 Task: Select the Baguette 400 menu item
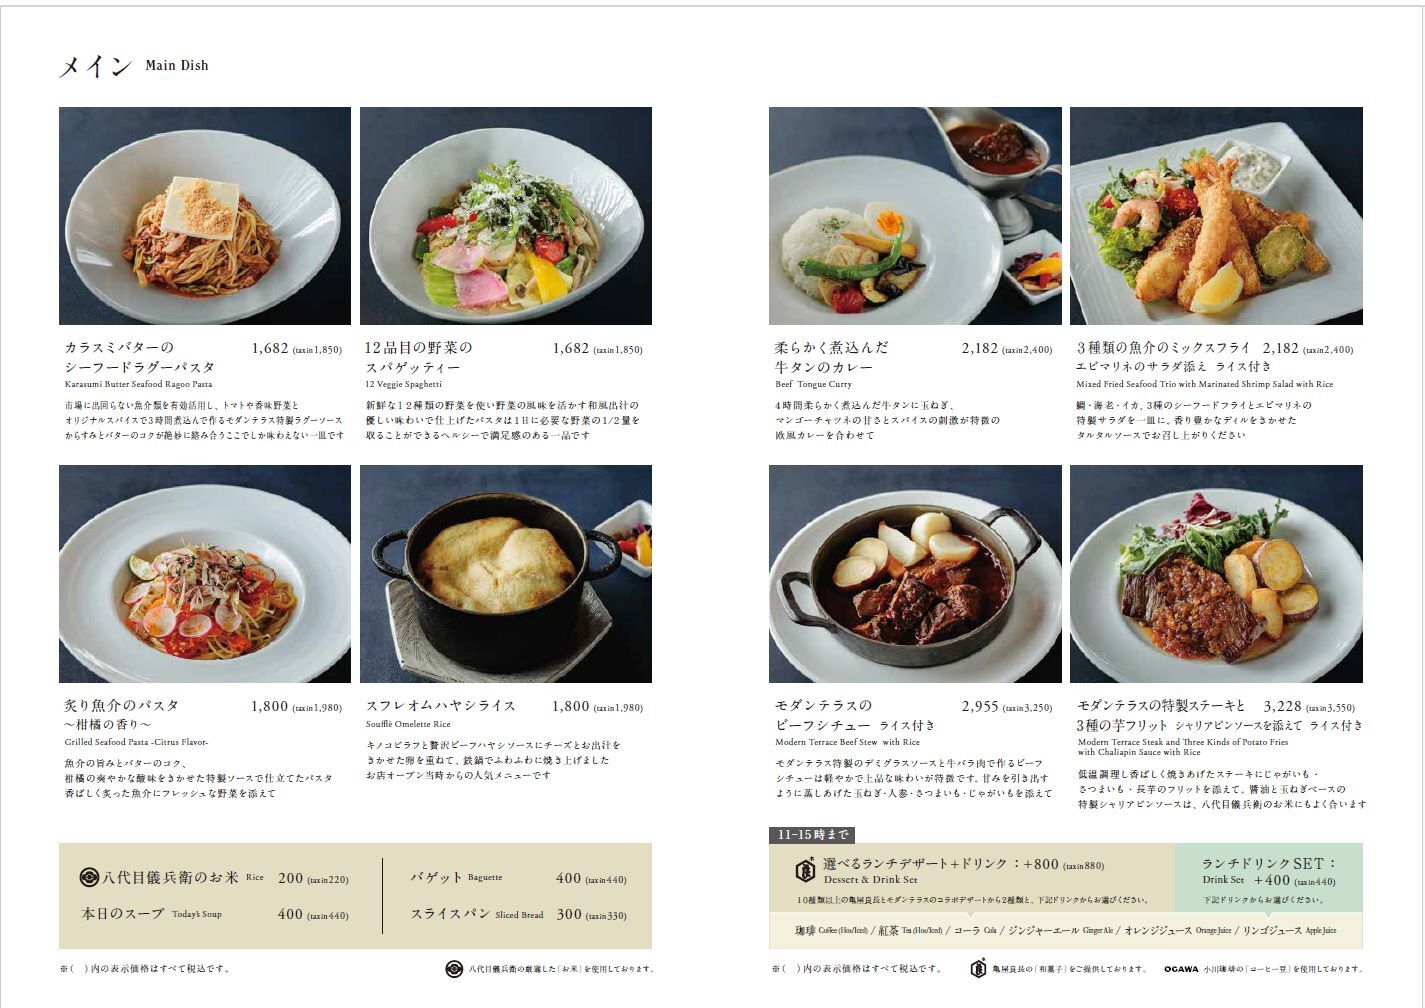tap(518, 878)
